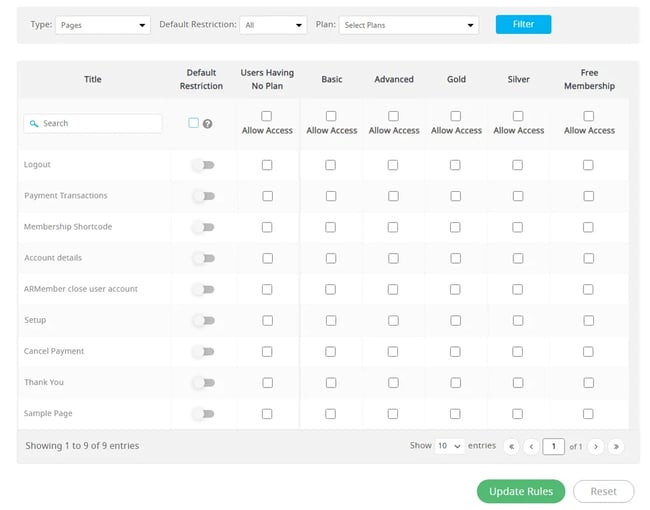This screenshot has width=650, height=510.
Task: Toggle default restriction for Sample Page
Action: [204, 414]
